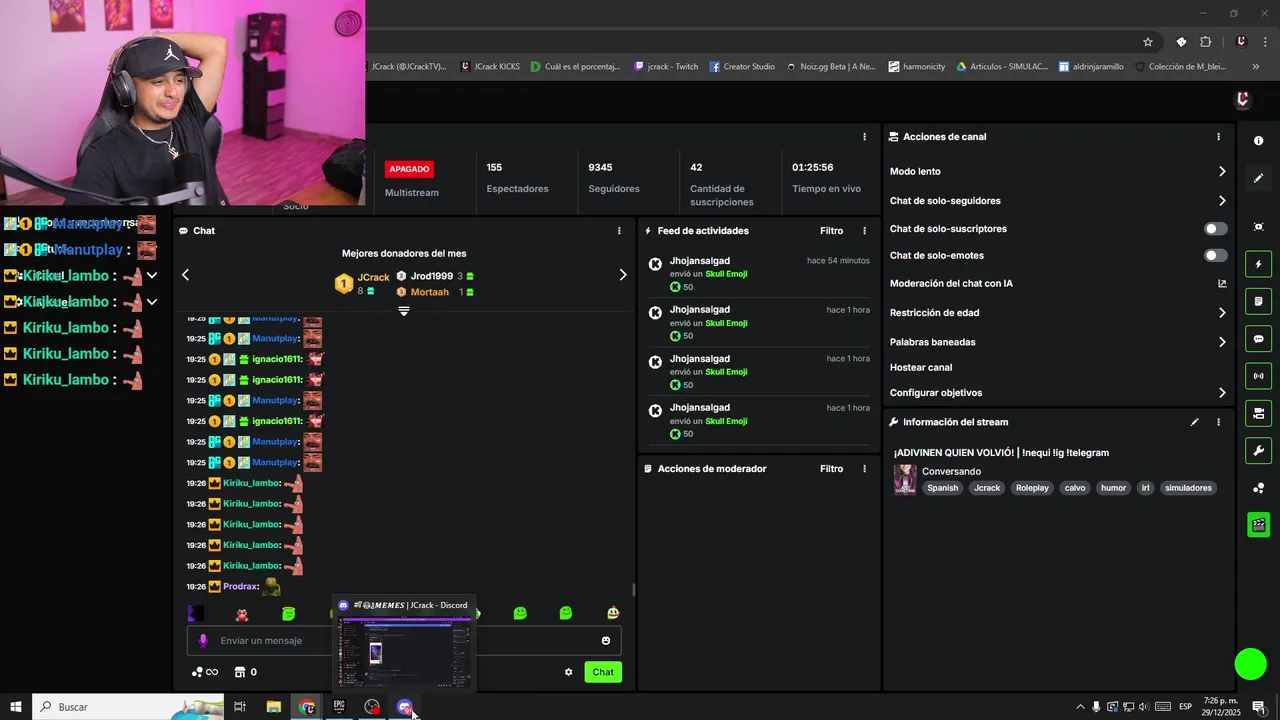Open the notes document icon in sidebar

(1258, 301)
